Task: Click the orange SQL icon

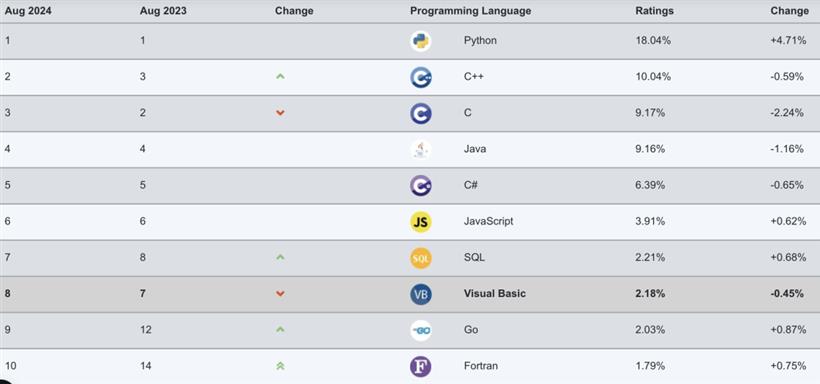Action: 420,258
